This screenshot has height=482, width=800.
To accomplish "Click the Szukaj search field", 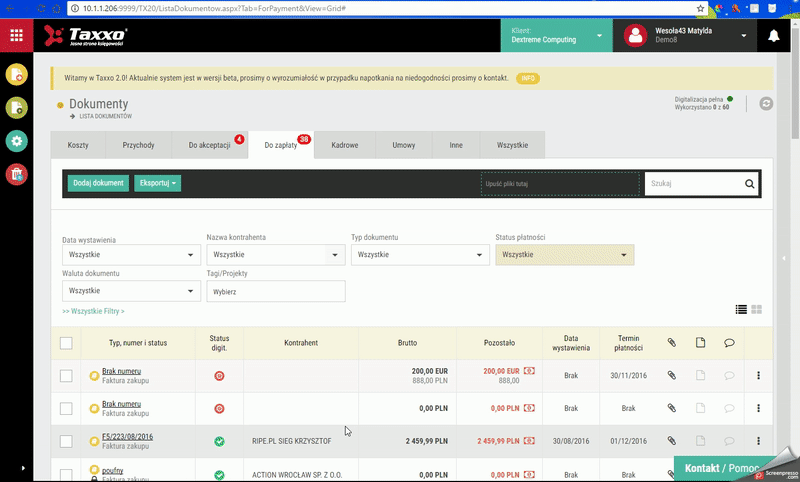I will pos(693,184).
